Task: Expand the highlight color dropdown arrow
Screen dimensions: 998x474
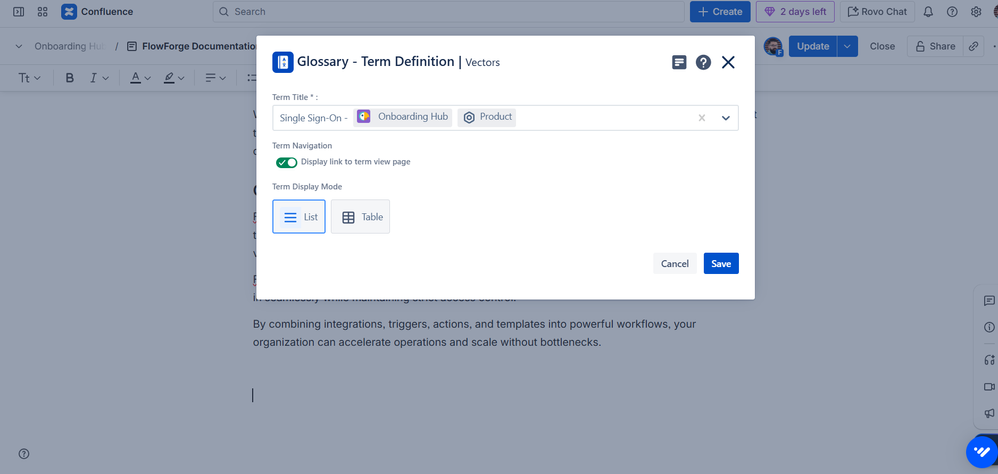Action: [x=181, y=78]
